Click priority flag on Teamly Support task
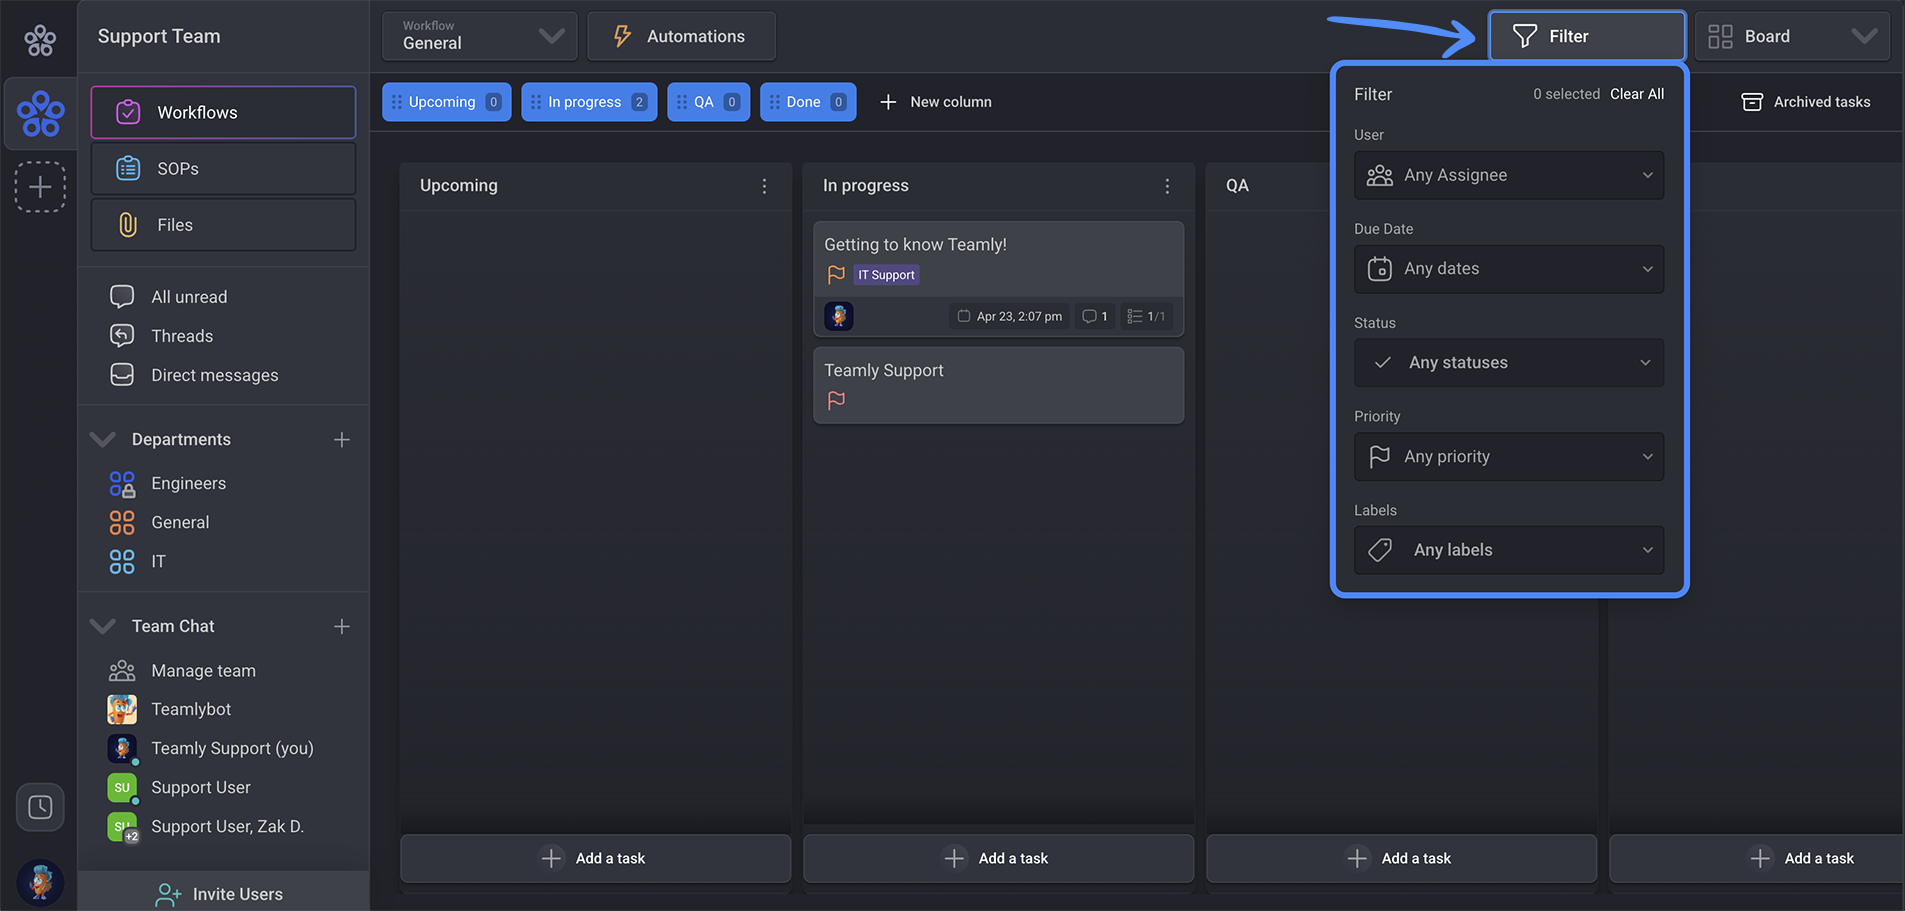The width and height of the screenshot is (1905, 911). (x=836, y=400)
